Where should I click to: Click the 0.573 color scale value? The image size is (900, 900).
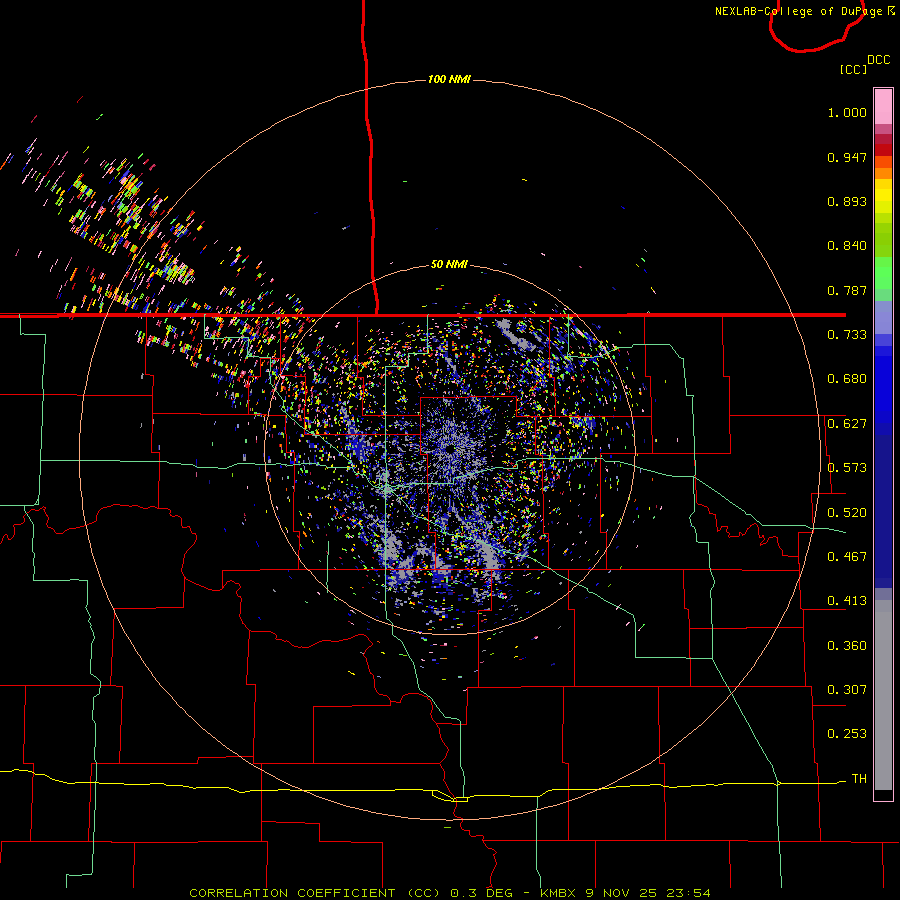pyautogui.click(x=847, y=468)
